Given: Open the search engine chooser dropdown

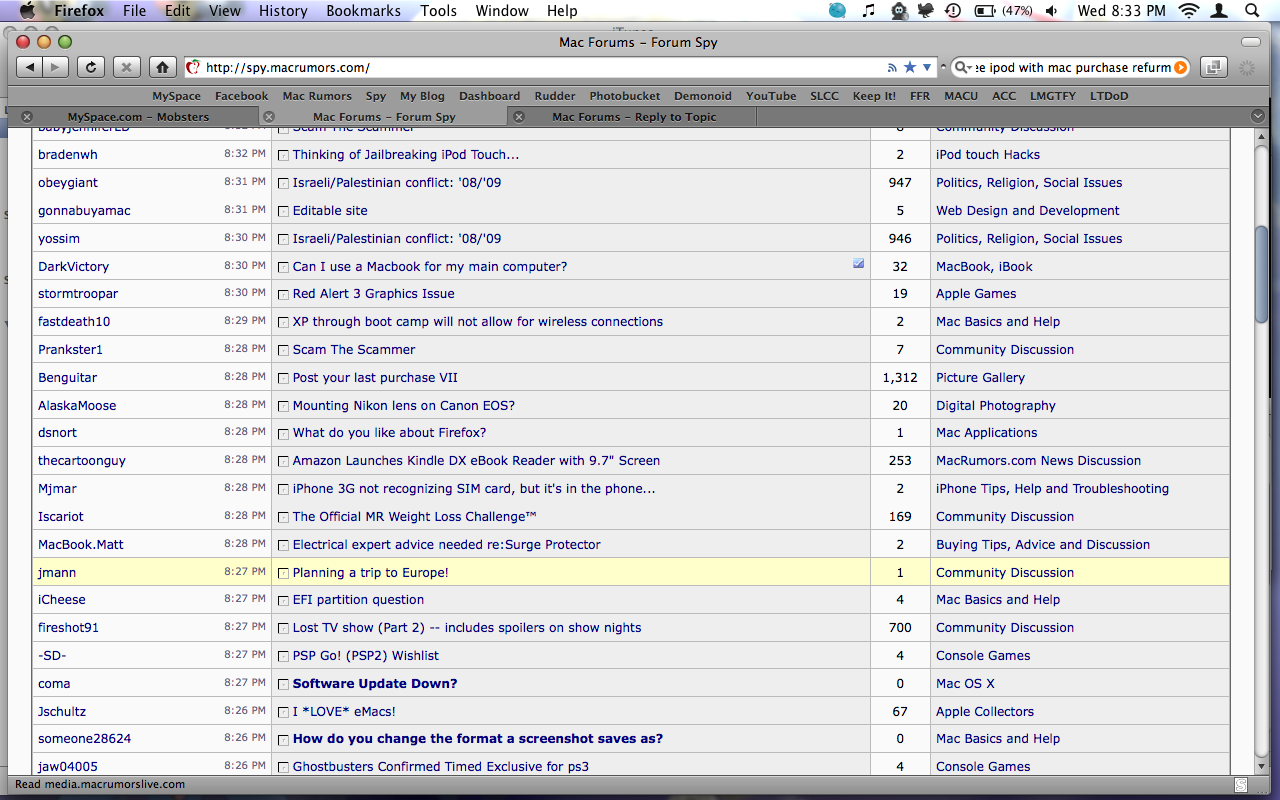Looking at the screenshot, I should point(962,68).
